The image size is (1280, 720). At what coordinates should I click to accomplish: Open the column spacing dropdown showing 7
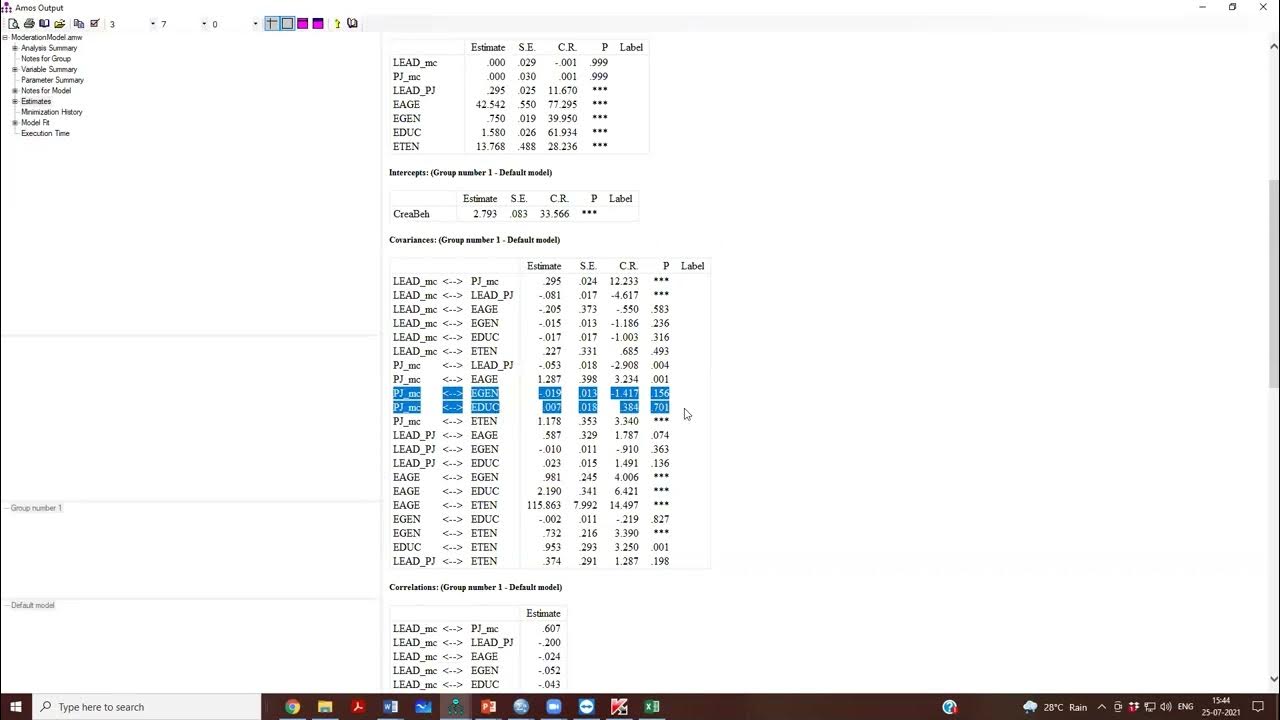coord(204,24)
